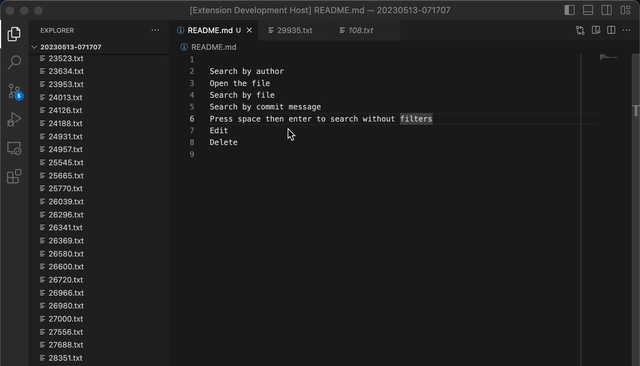
Task: Open 27688.txt in Explorer
Action: (x=99, y=345)
